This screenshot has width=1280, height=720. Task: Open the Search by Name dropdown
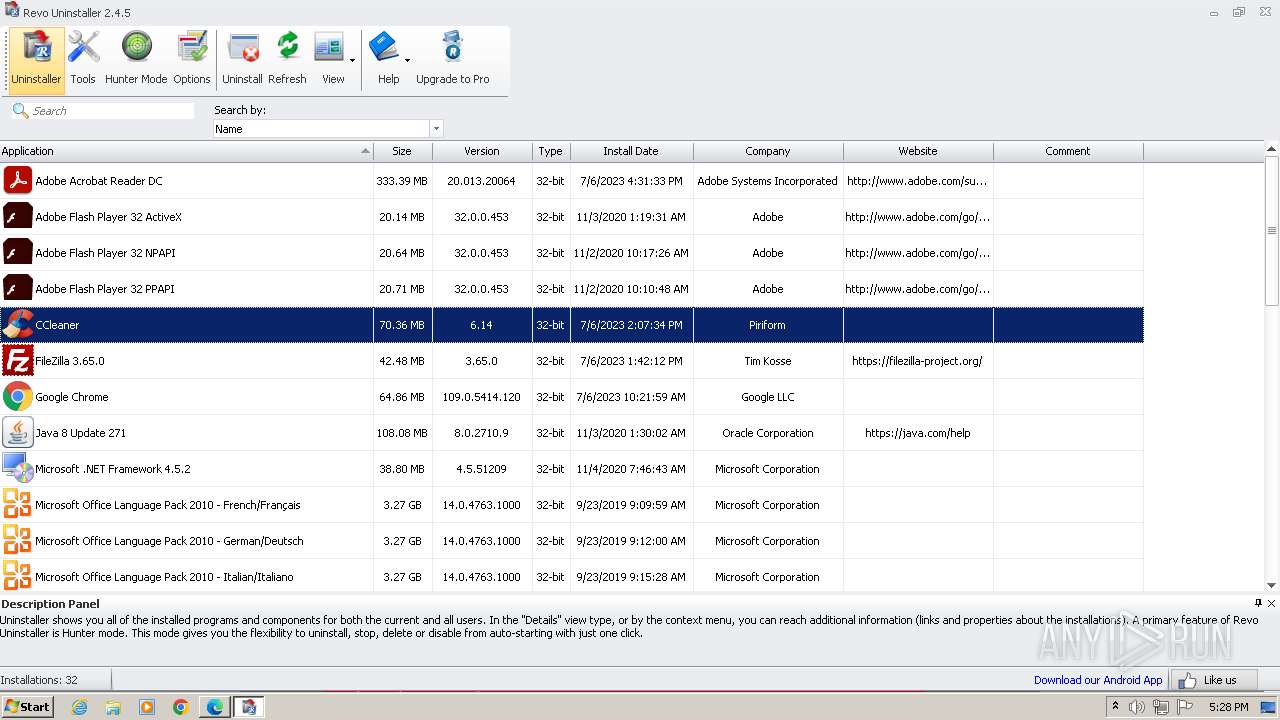point(436,129)
